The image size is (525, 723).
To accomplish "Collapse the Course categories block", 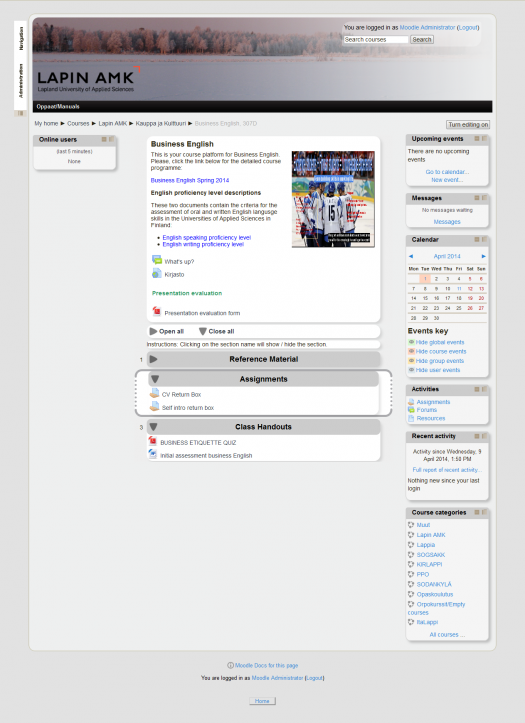I will tap(477, 512).
